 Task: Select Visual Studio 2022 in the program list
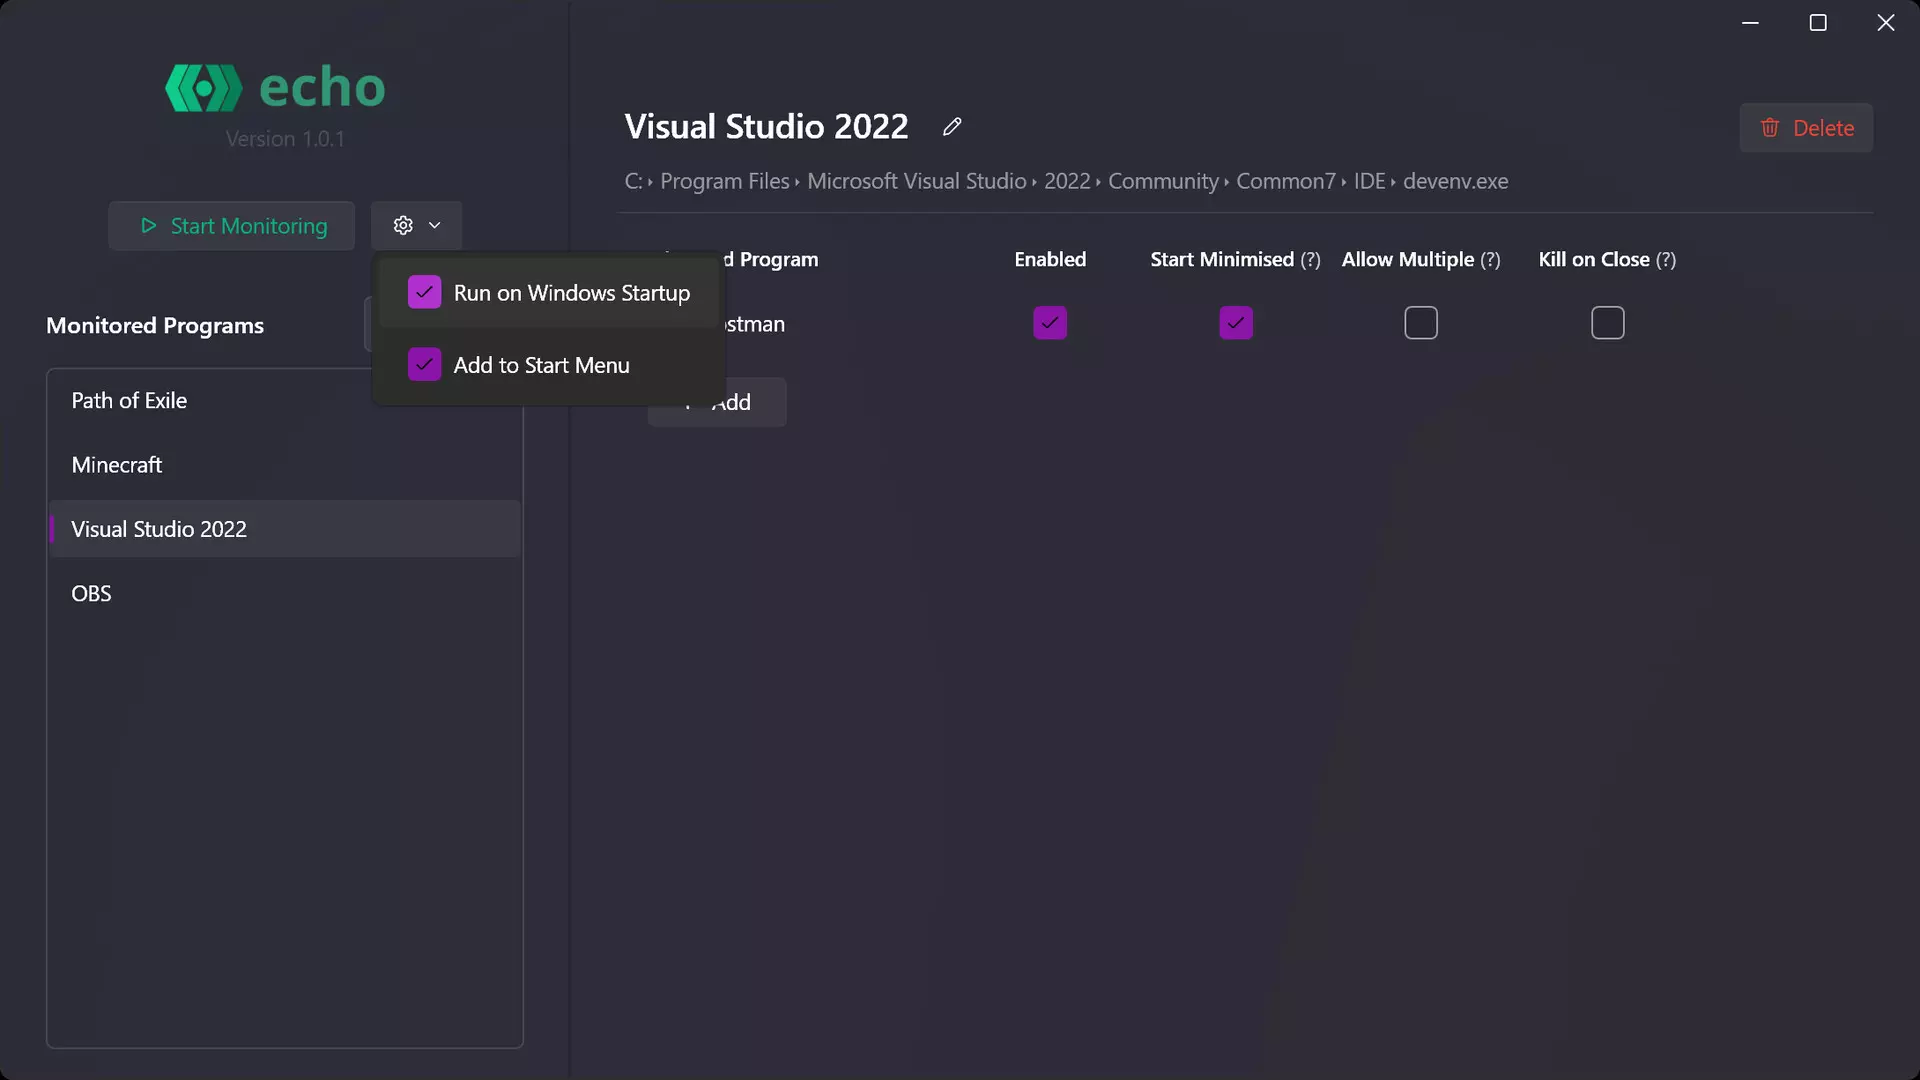(284, 529)
